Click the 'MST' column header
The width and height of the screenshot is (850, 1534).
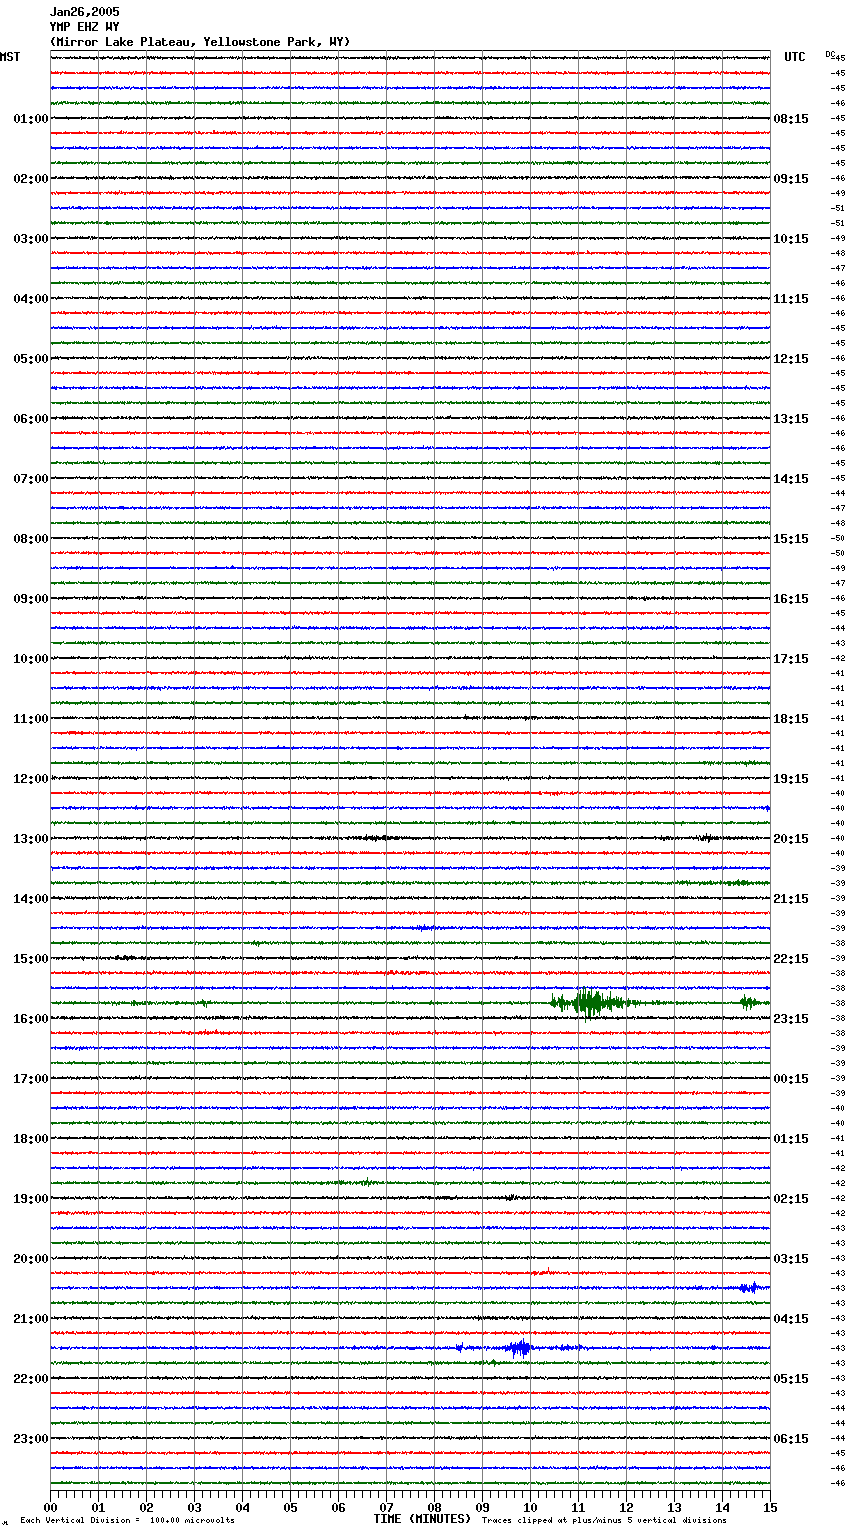click(x=10, y=57)
